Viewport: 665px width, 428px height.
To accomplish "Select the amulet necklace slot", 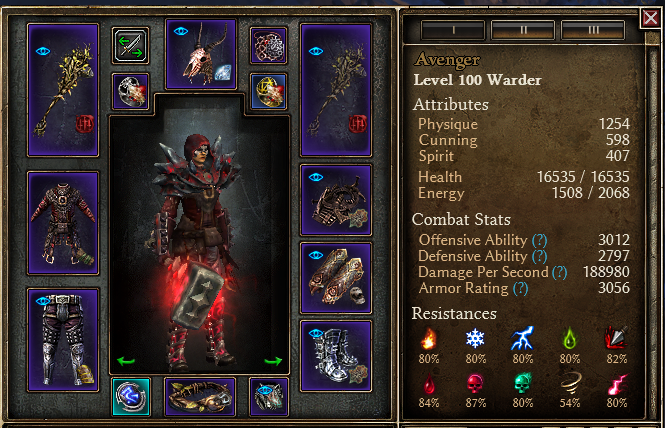I will click(x=268, y=45).
